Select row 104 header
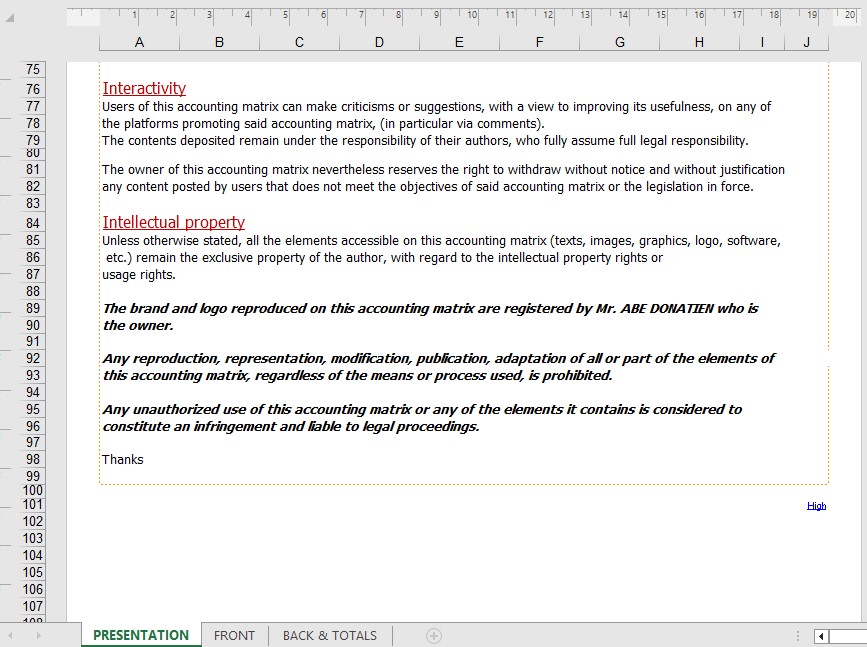This screenshot has width=867, height=647. coord(33,555)
